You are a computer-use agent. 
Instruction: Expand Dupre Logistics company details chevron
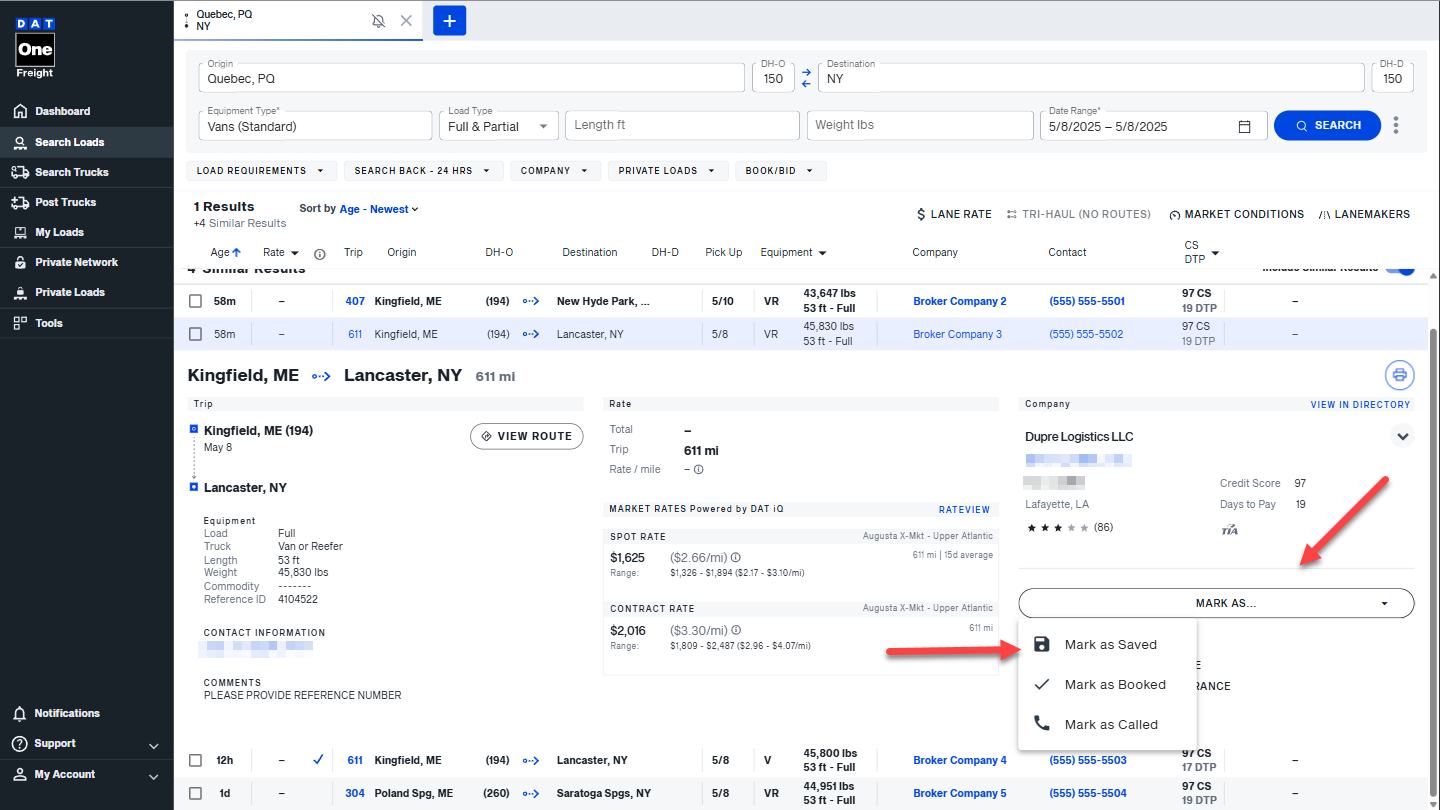click(x=1402, y=436)
